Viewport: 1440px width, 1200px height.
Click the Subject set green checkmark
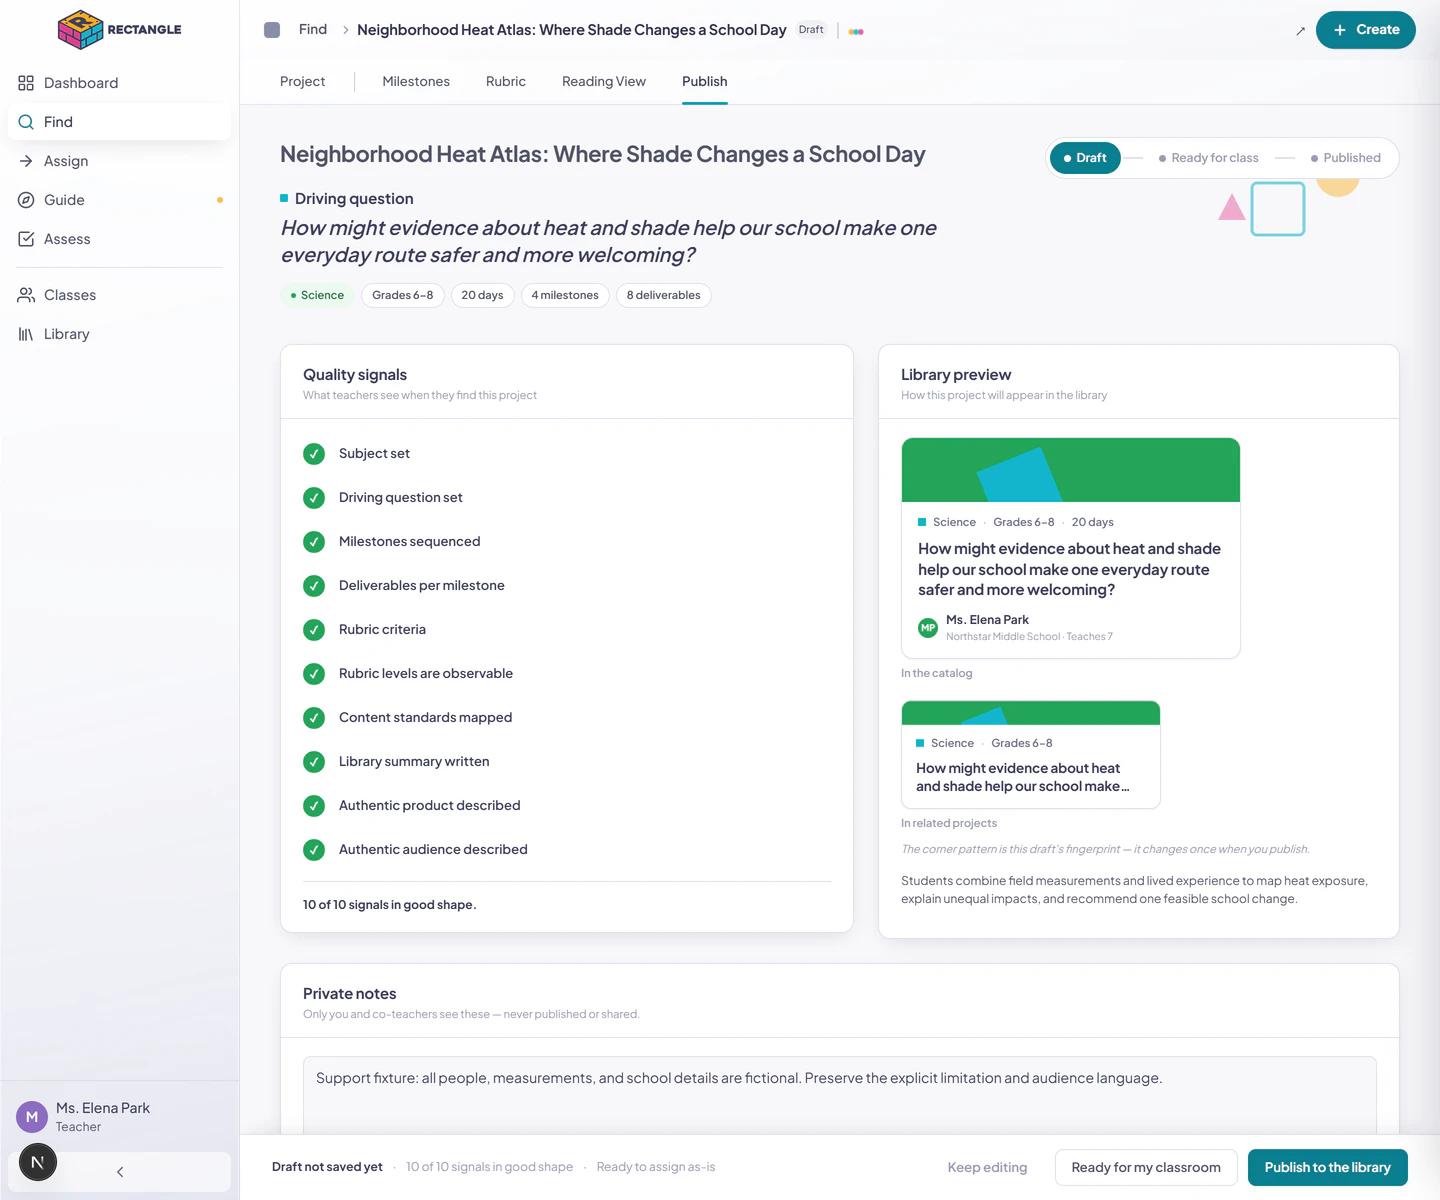[x=314, y=454]
